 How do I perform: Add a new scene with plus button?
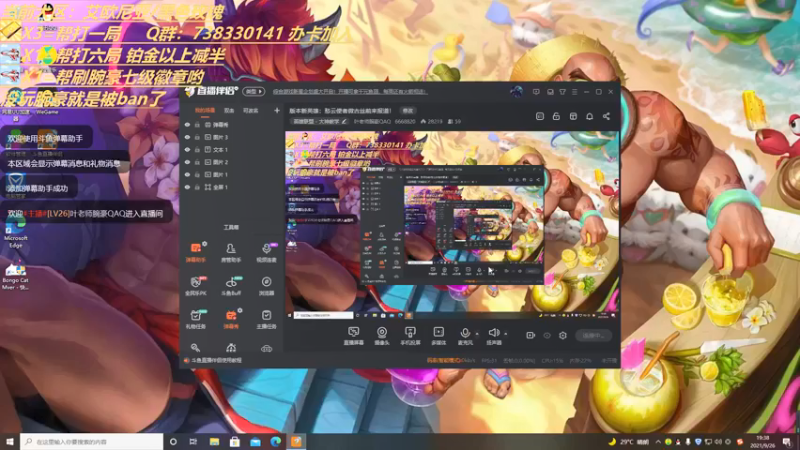[277, 110]
